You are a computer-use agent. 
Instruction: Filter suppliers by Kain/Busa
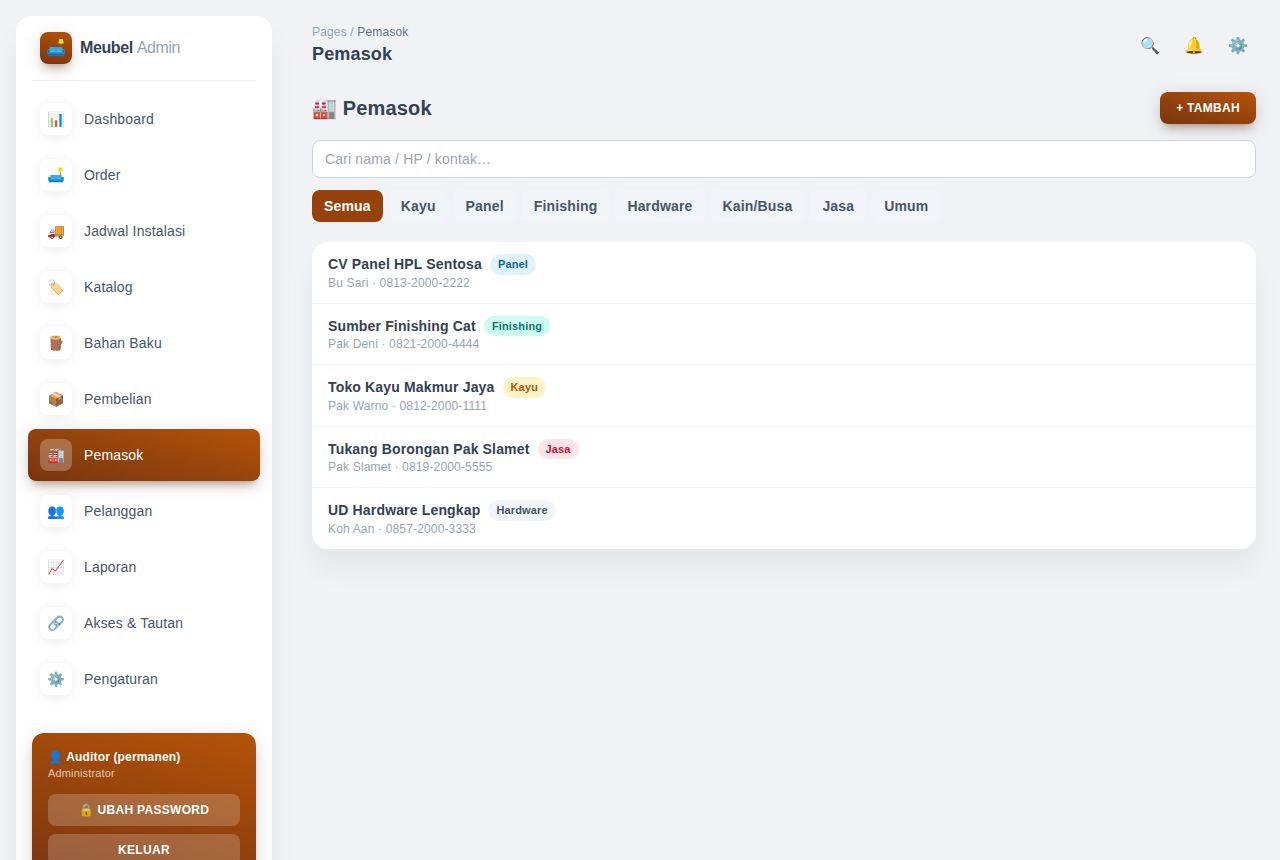coord(757,206)
